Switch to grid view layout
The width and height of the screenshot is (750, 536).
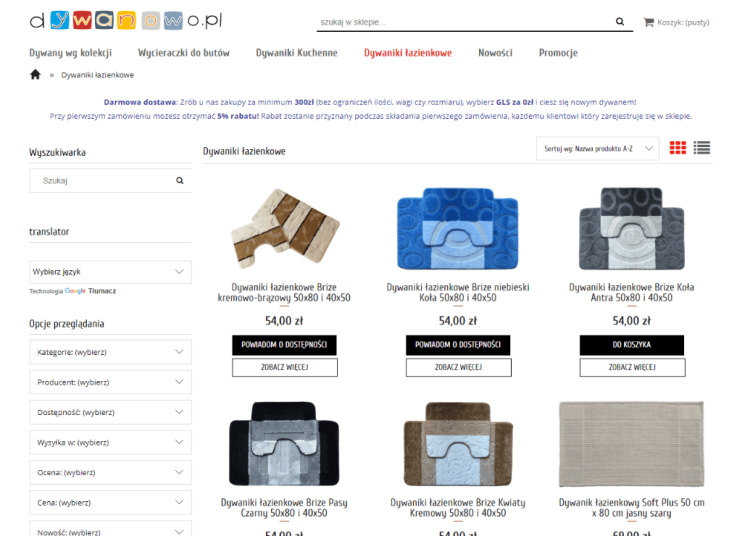tap(677, 148)
